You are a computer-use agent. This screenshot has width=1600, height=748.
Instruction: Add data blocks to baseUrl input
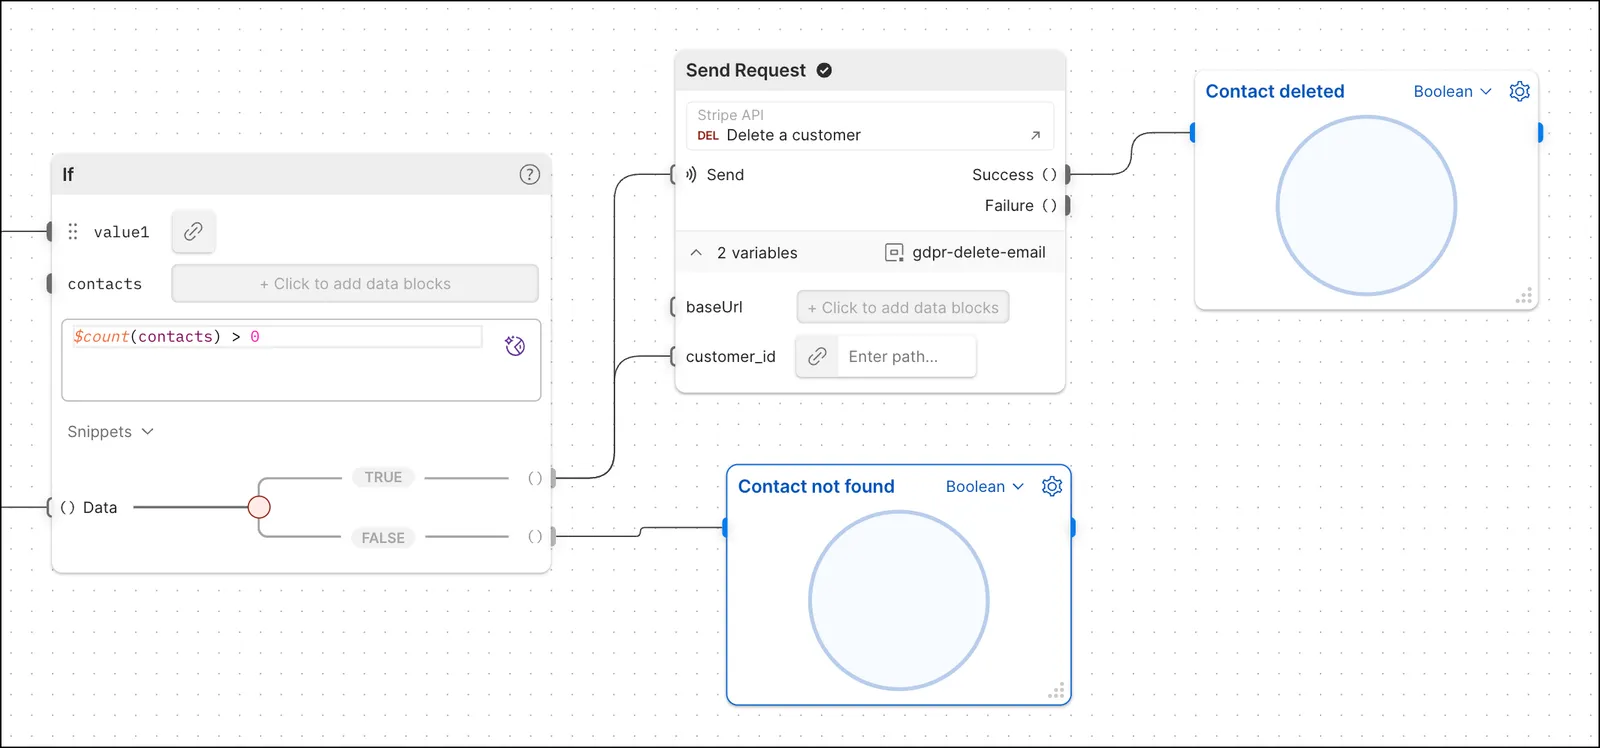[x=903, y=307]
